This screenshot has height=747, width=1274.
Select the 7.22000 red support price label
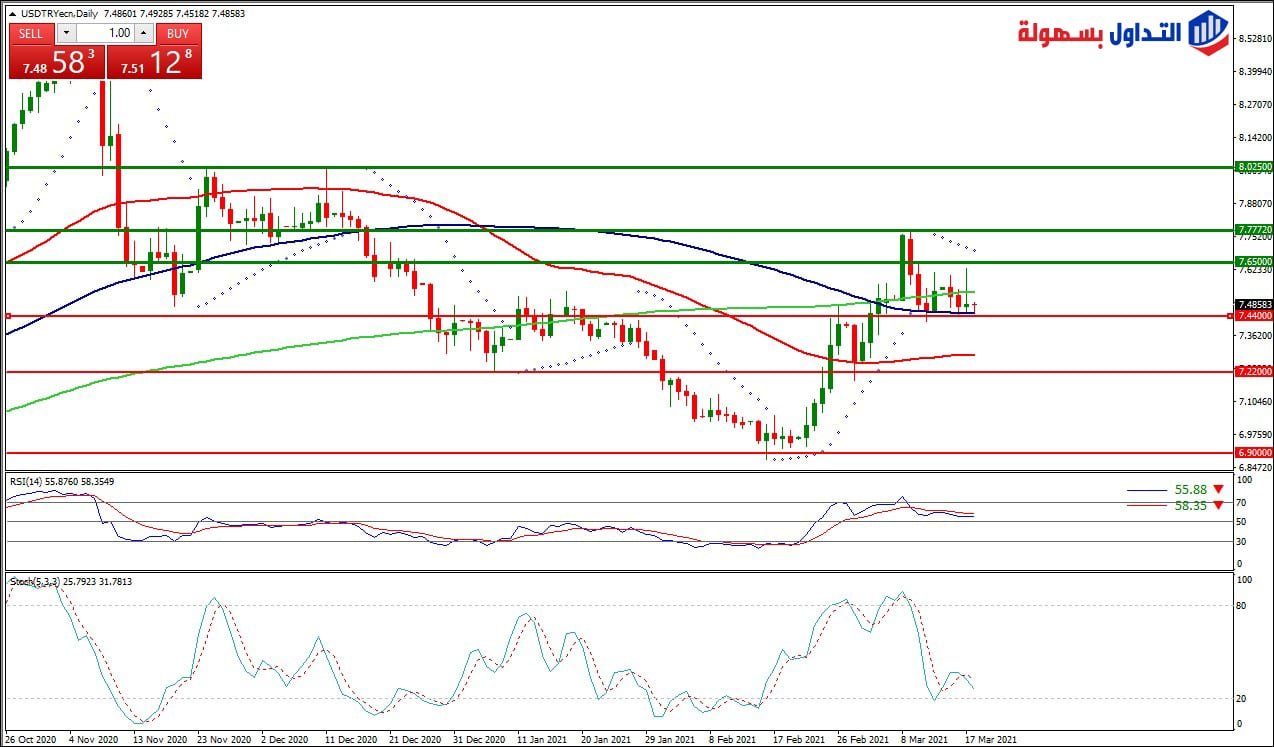tap(1253, 371)
